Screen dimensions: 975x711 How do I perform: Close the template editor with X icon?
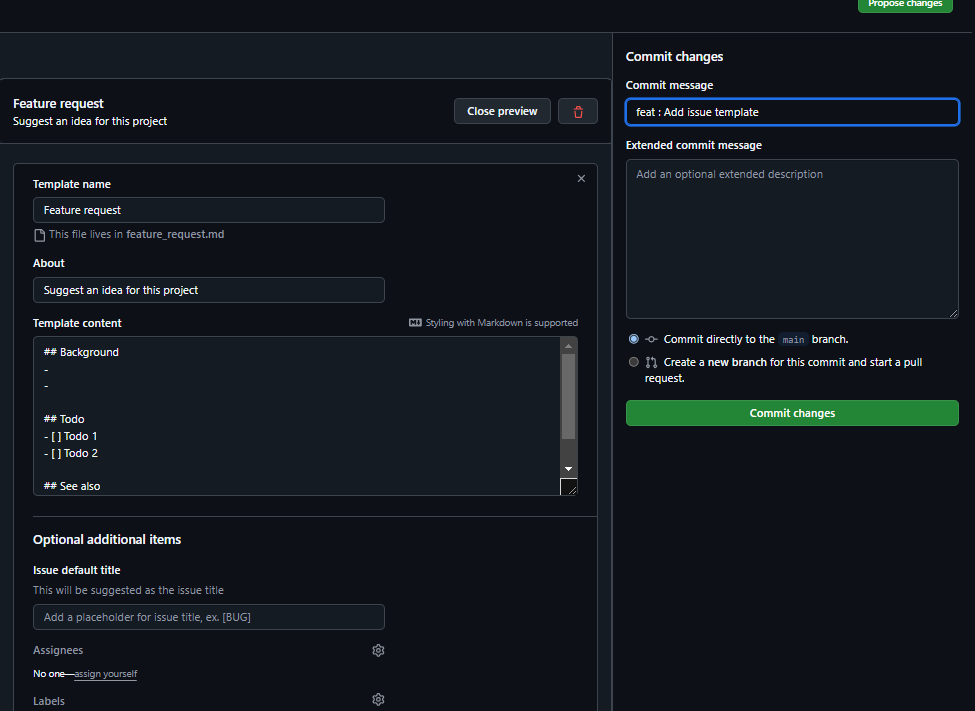581,179
